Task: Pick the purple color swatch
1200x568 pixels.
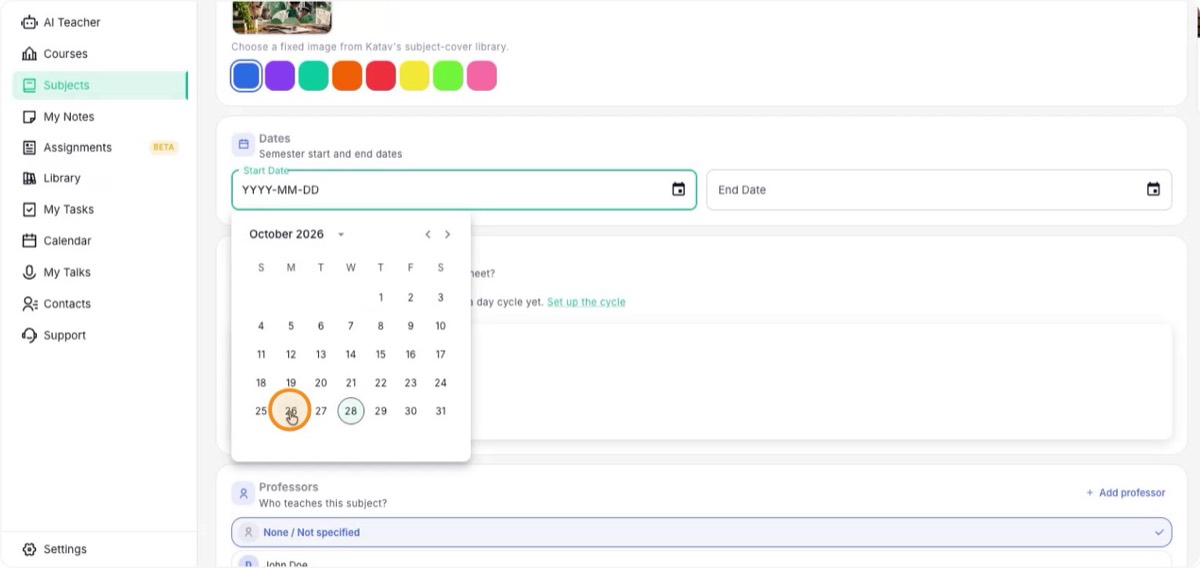Action: pyautogui.click(x=280, y=76)
